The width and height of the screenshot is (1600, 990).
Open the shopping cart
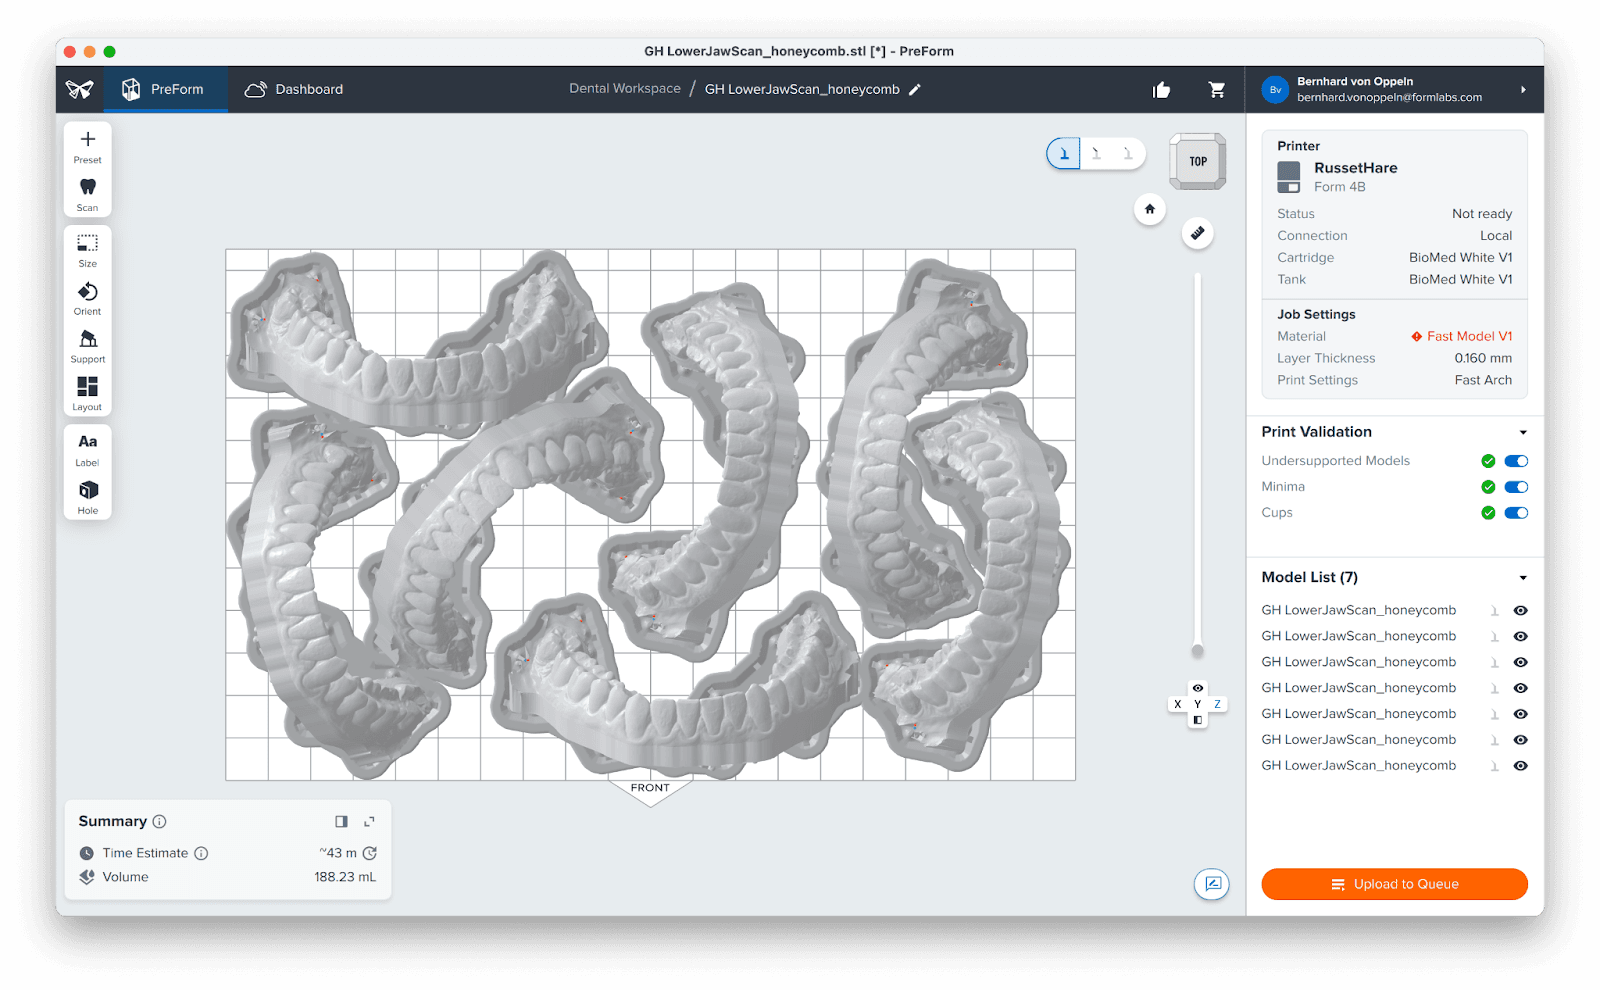pos(1217,90)
